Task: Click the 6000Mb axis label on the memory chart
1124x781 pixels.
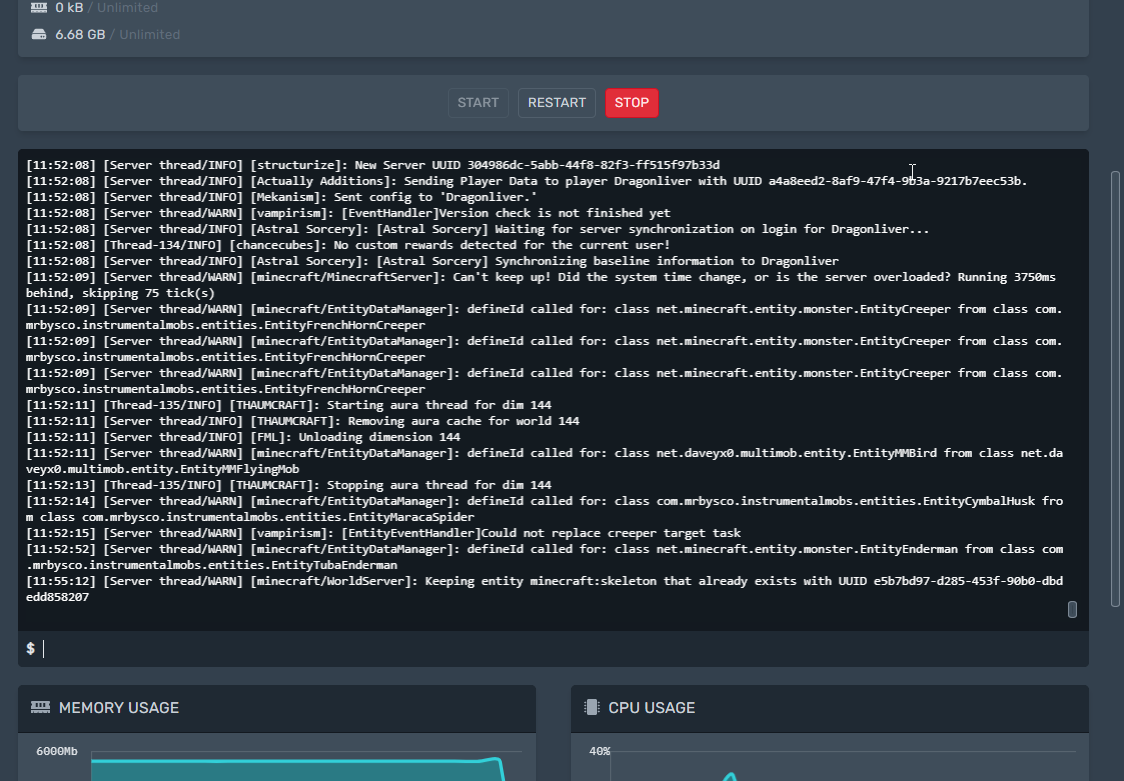Action: coord(57,751)
